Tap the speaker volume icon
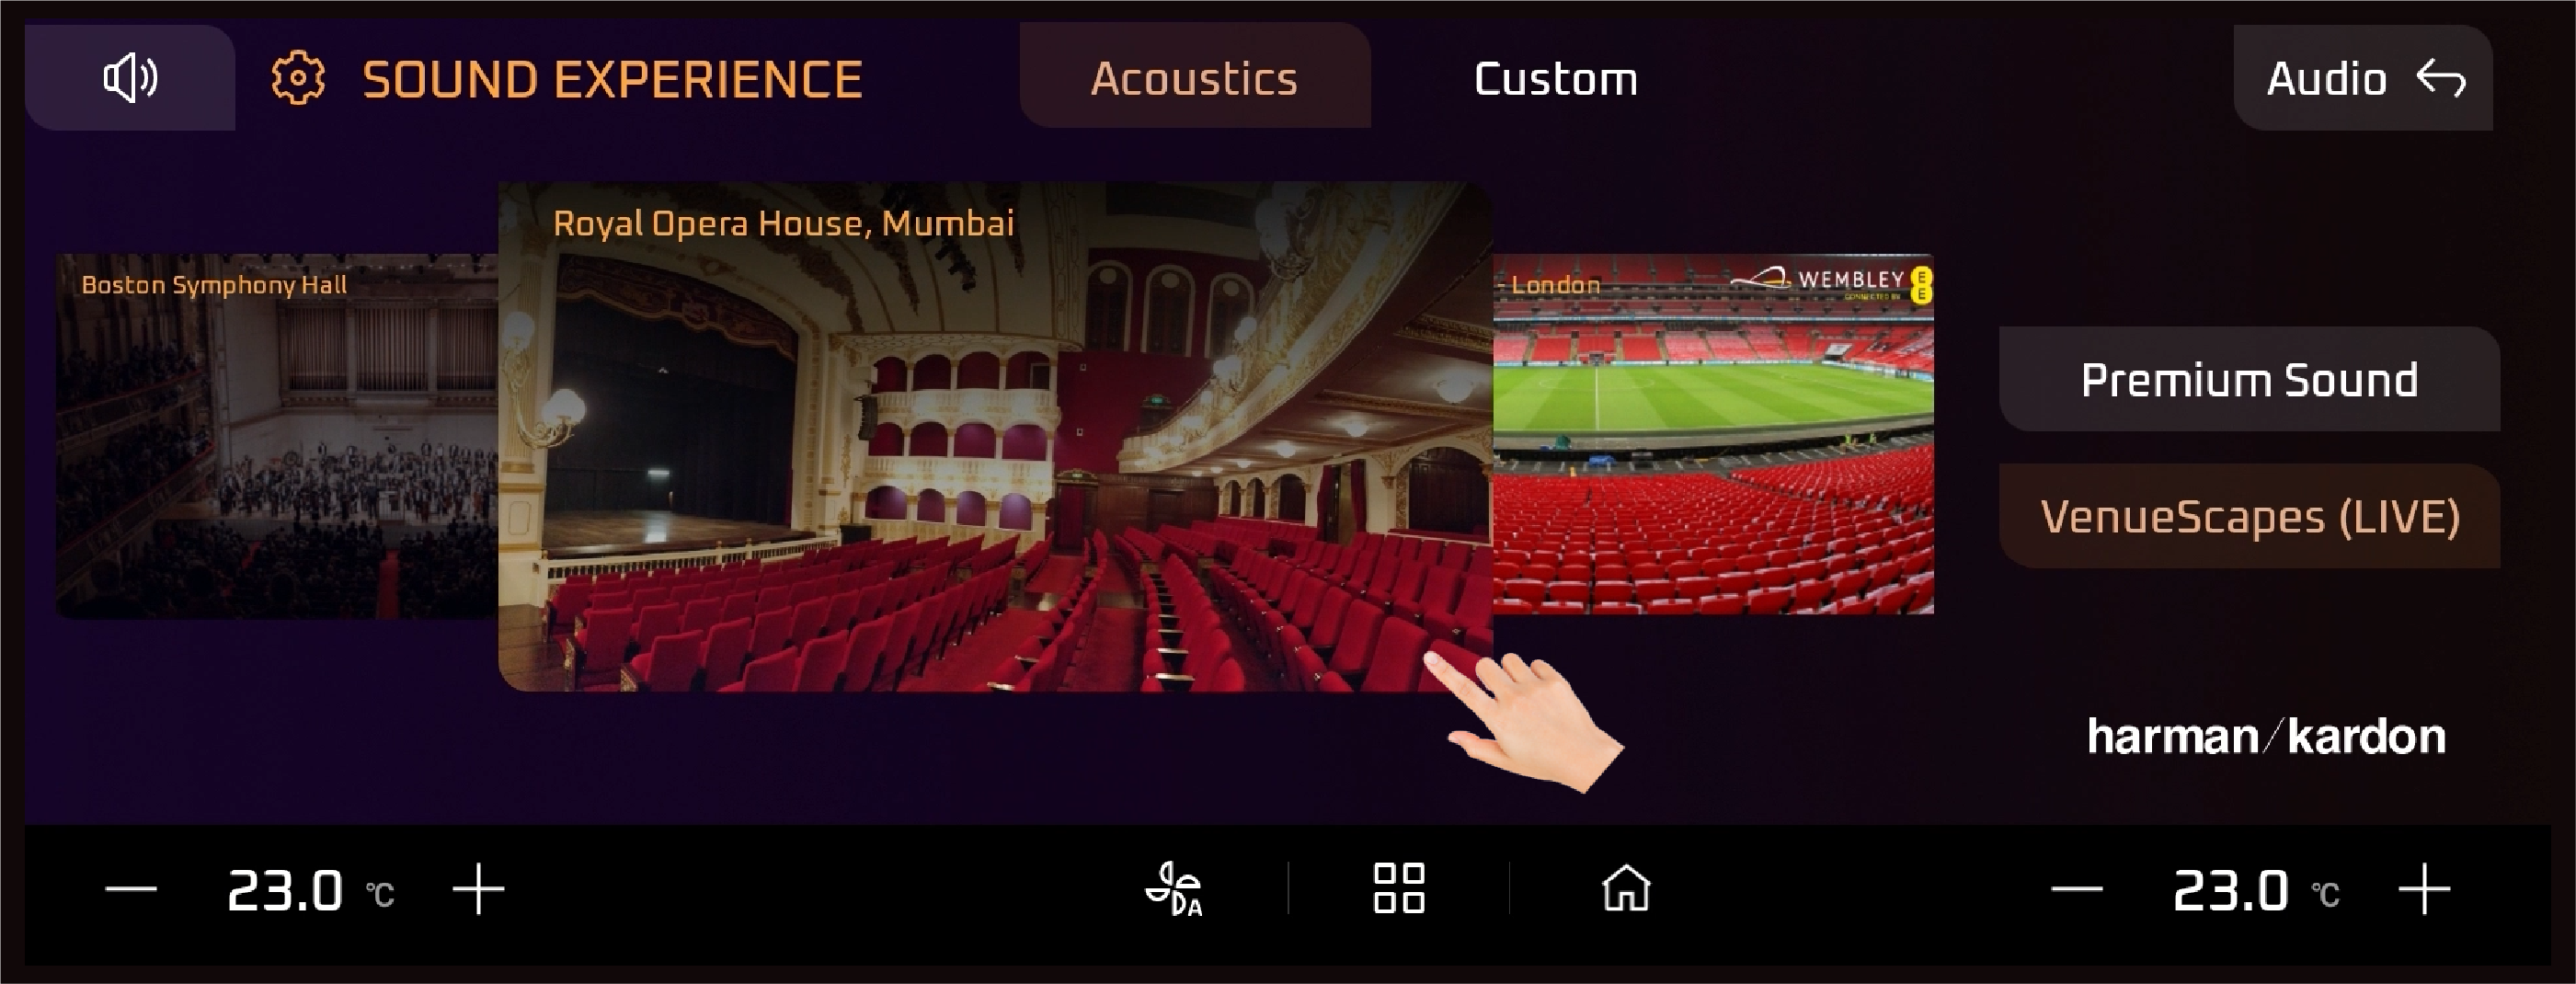 coord(130,78)
